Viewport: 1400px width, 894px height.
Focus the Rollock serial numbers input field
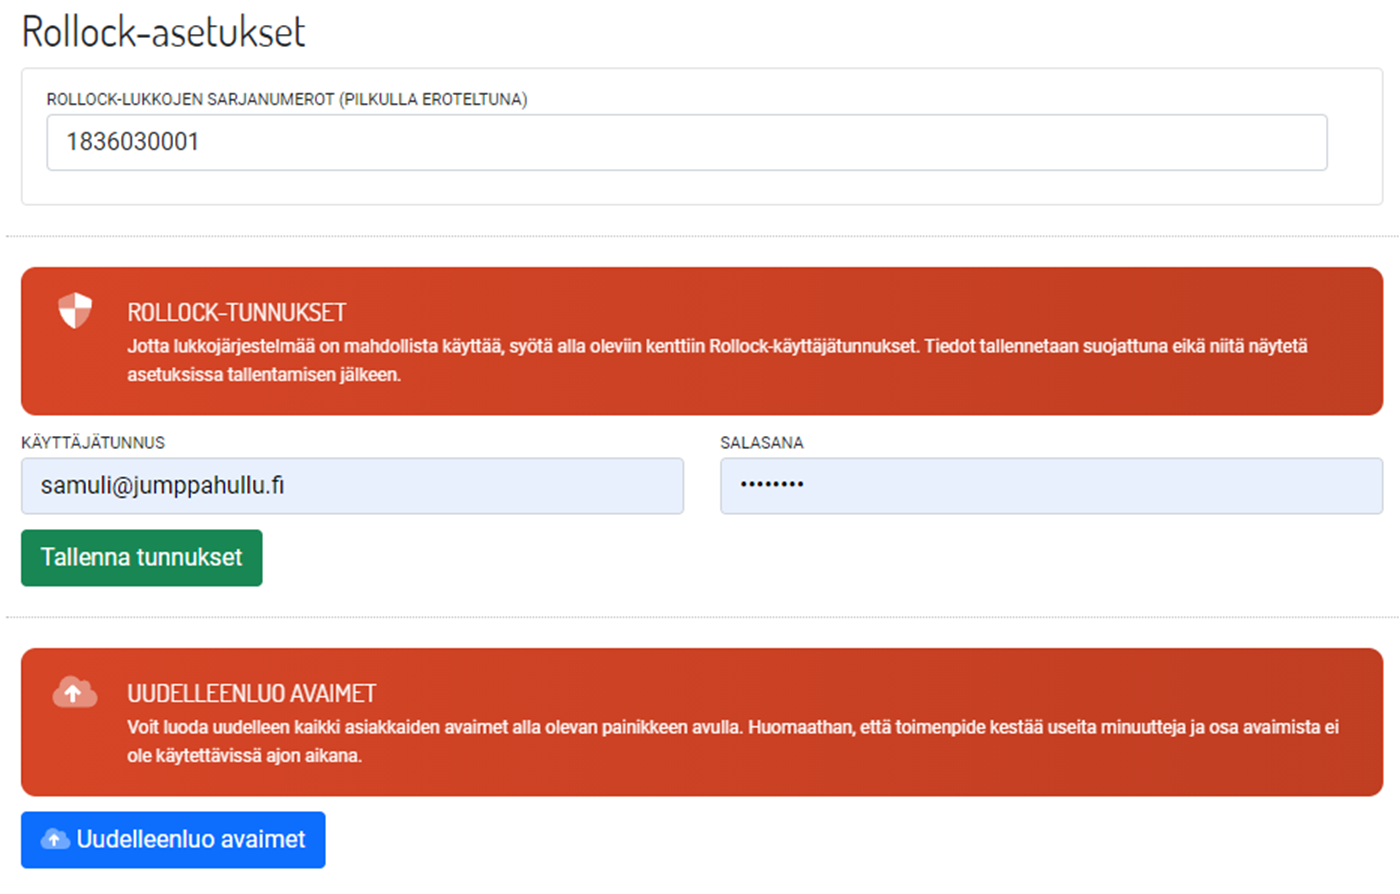tap(686, 142)
